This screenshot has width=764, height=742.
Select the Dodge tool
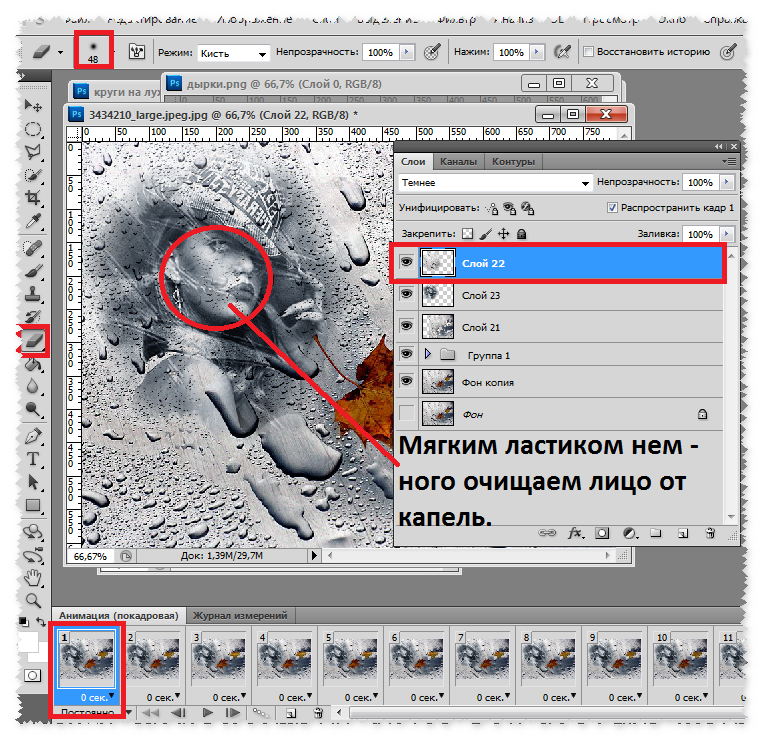[x=33, y=409]
